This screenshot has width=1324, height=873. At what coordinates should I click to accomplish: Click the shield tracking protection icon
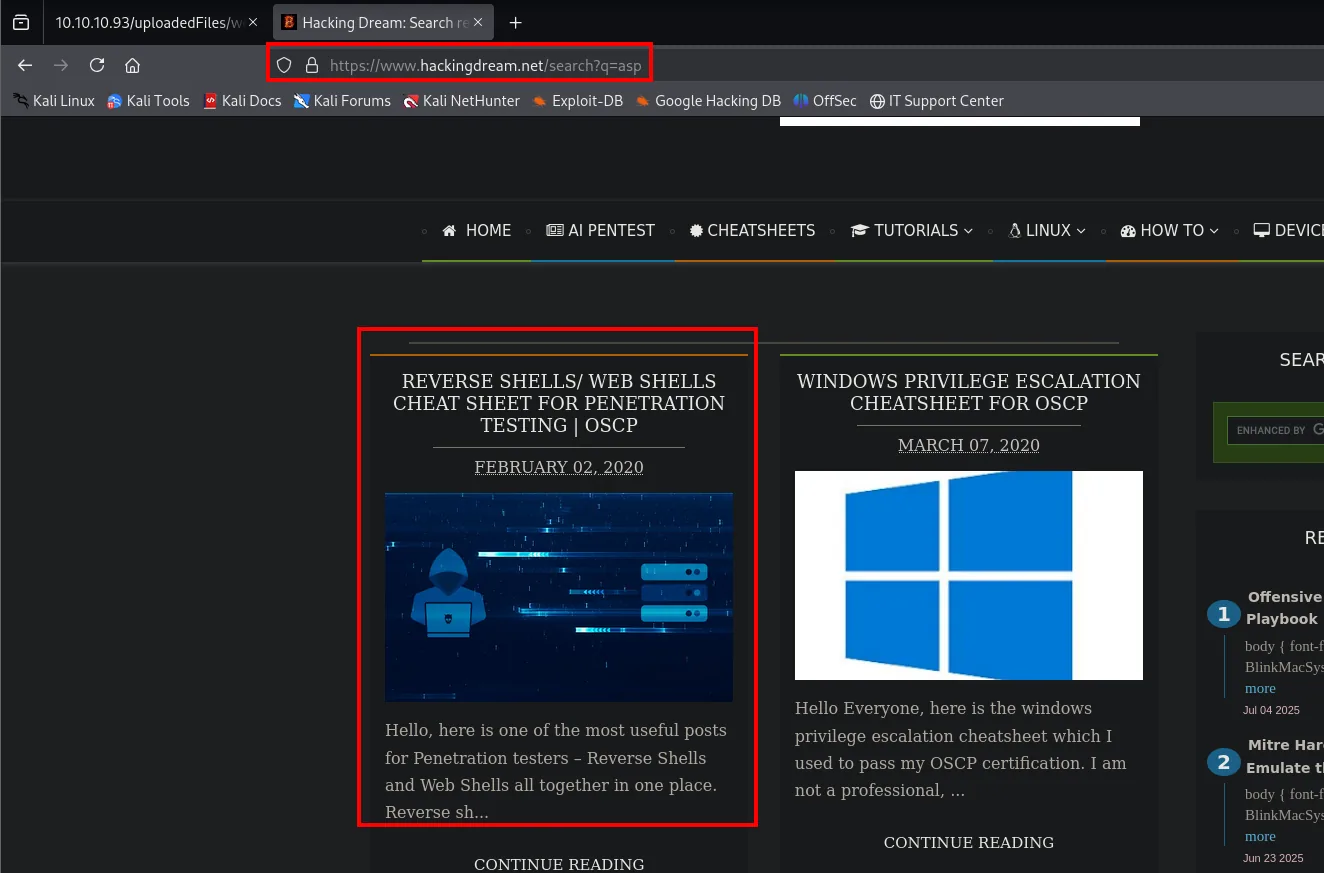pos(284,65)
